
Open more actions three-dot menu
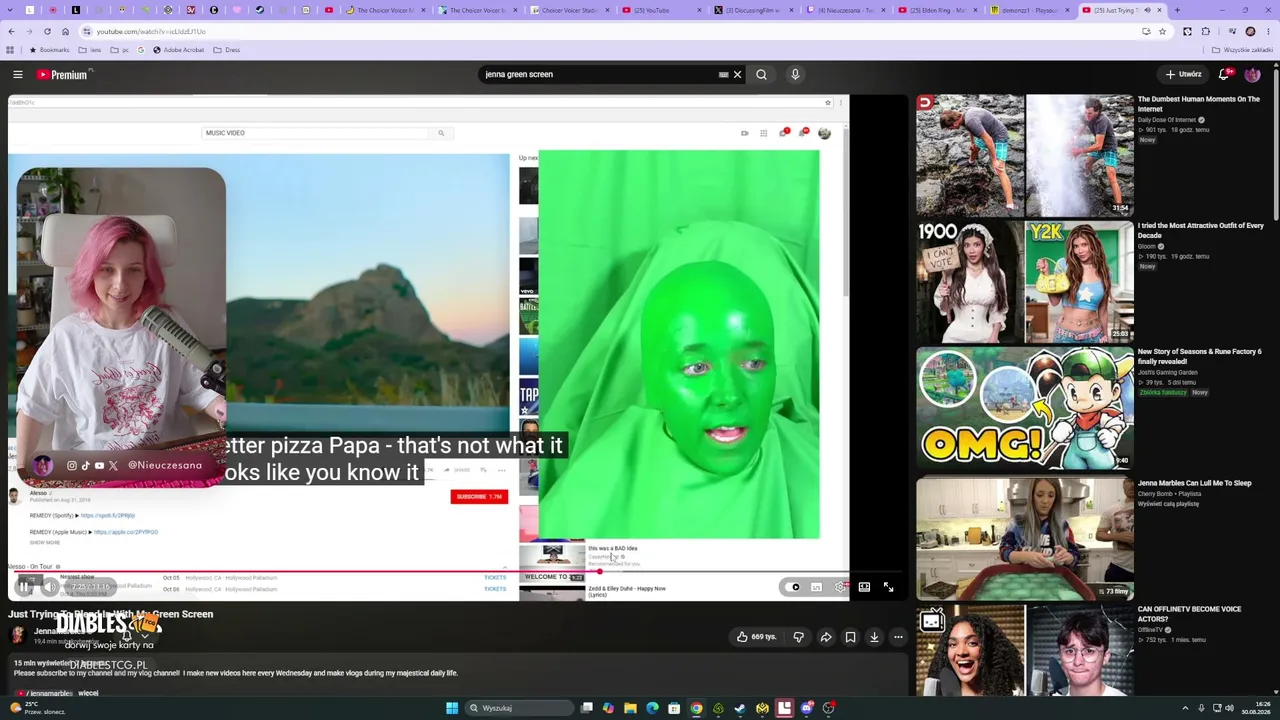coord(898,637)
